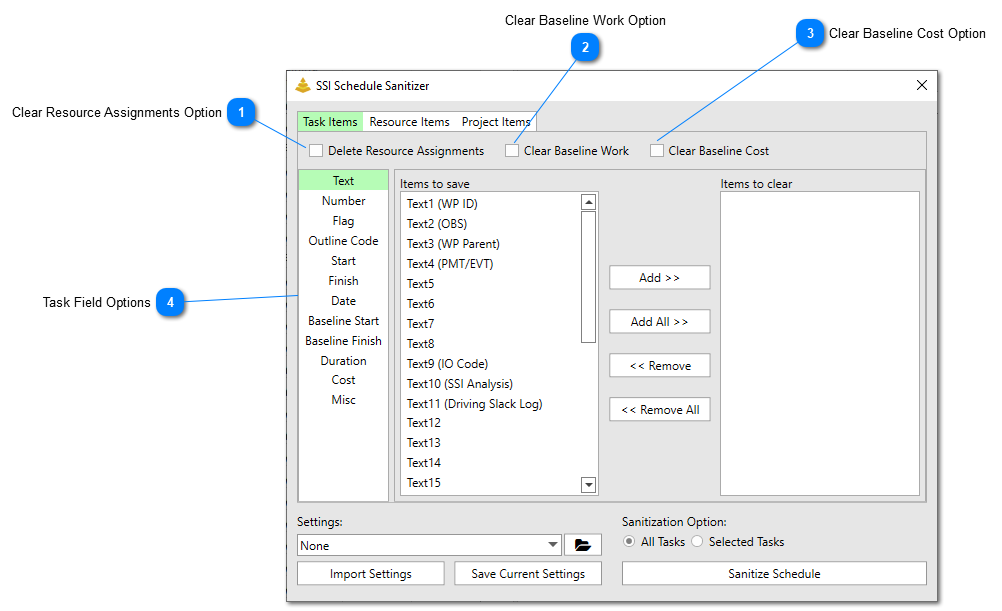Select Text14 in Items to save

[424, 462]
